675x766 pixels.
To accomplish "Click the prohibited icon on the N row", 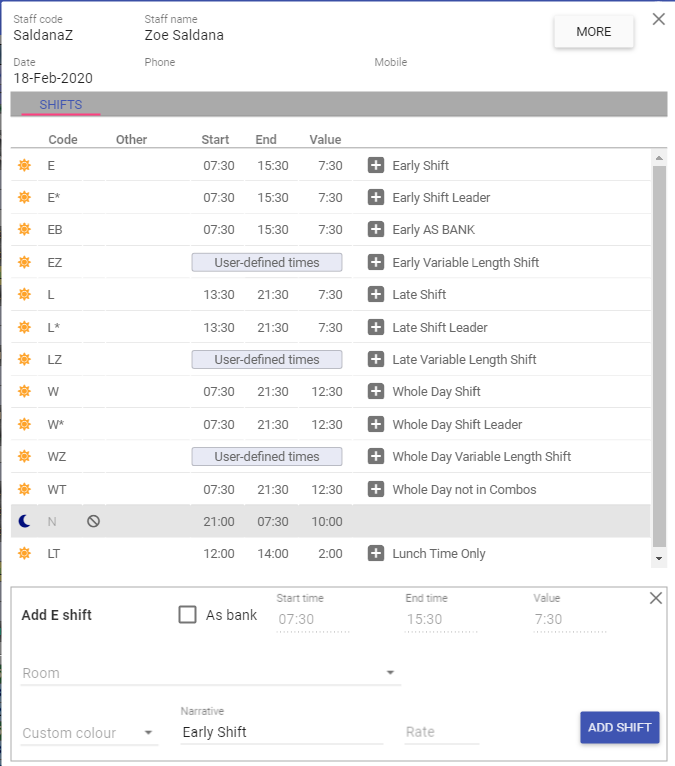I will 93,522.
